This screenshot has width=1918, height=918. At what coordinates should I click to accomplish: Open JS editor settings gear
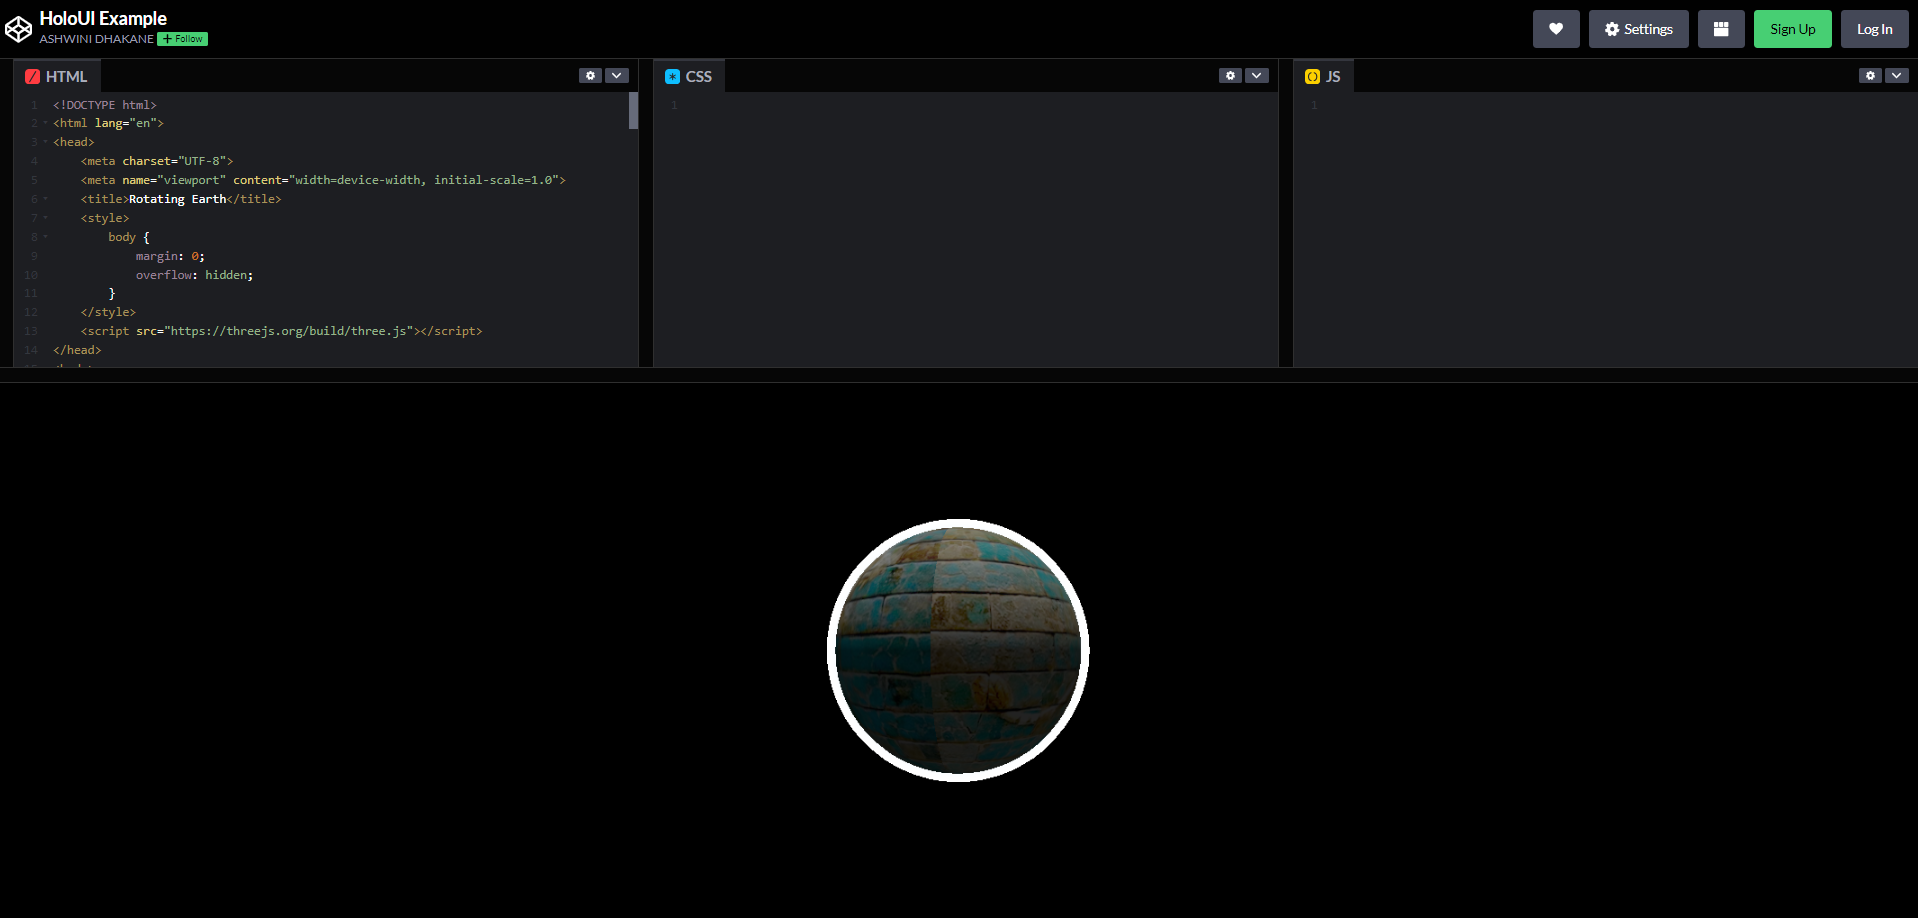pyautogui.click(x=1870, y=76)
